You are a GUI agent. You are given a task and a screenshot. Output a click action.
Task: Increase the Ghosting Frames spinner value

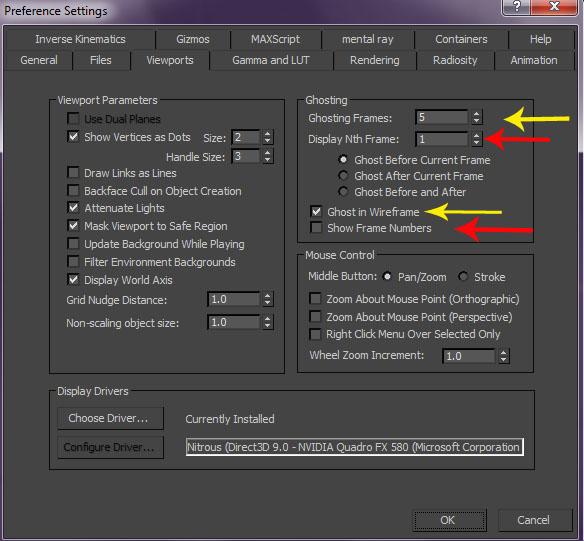(476, 114)
